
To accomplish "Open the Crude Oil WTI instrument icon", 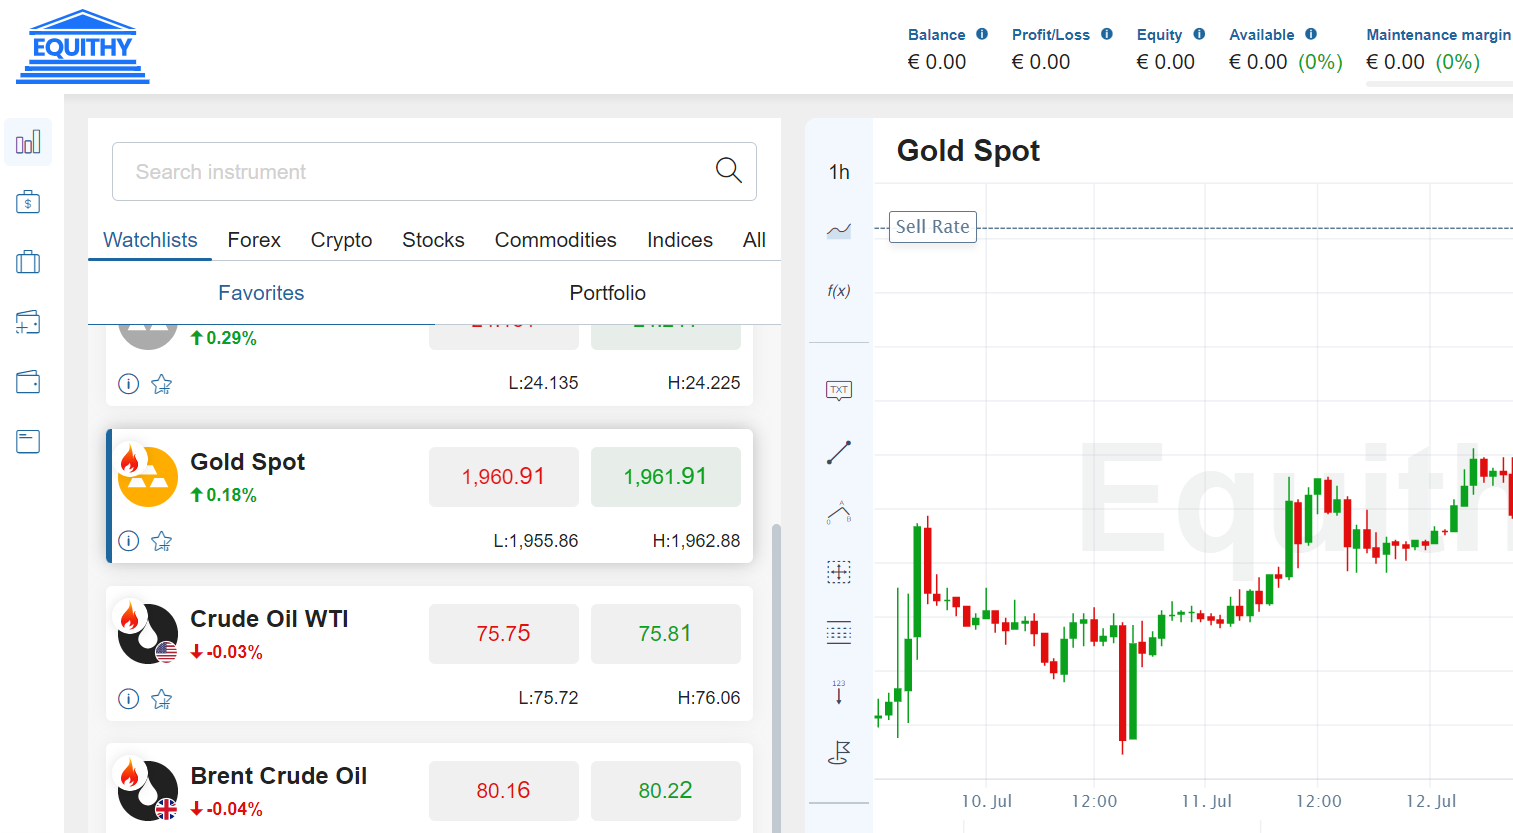I will [147, 633].
